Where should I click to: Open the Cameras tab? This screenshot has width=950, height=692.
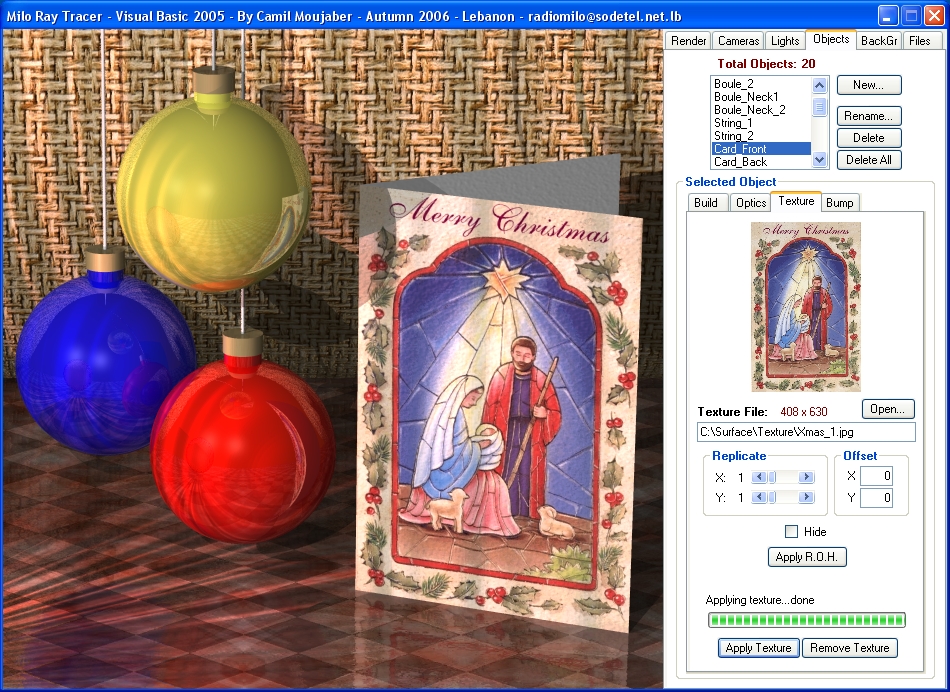pyautogui.click(x=738, y=41)
